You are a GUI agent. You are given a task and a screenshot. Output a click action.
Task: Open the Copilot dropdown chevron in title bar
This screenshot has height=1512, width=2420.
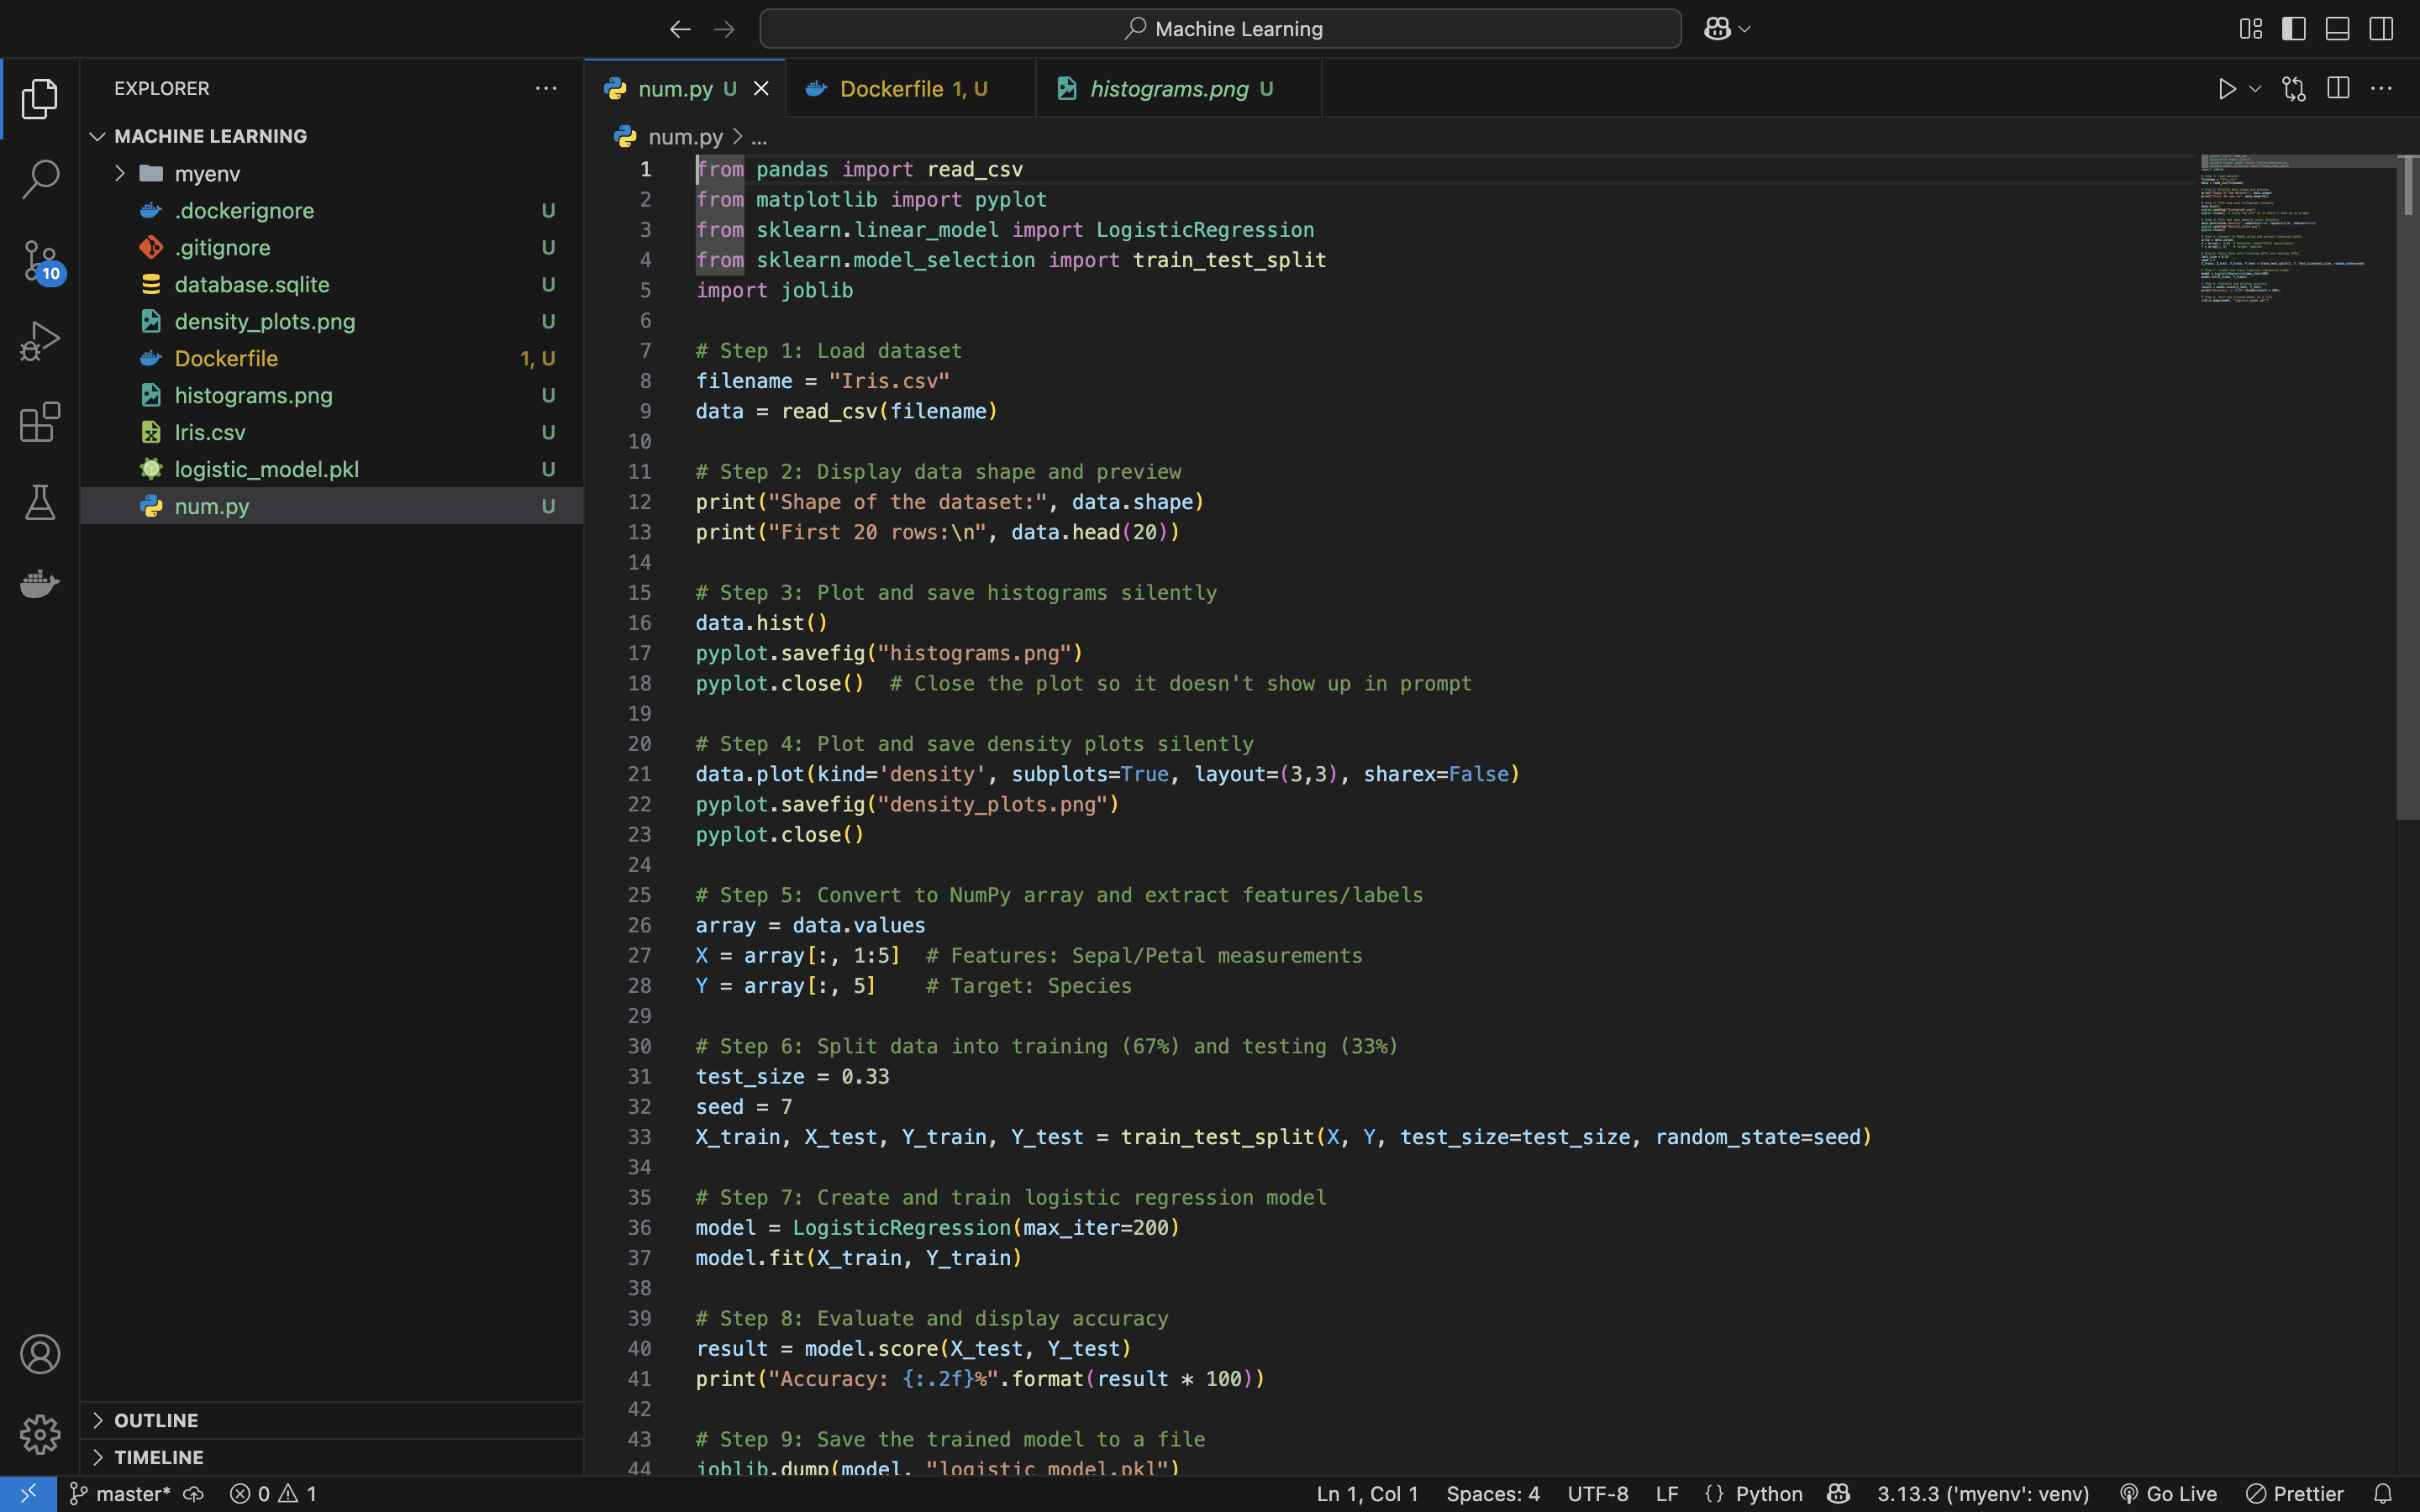tap(1745, 29)
